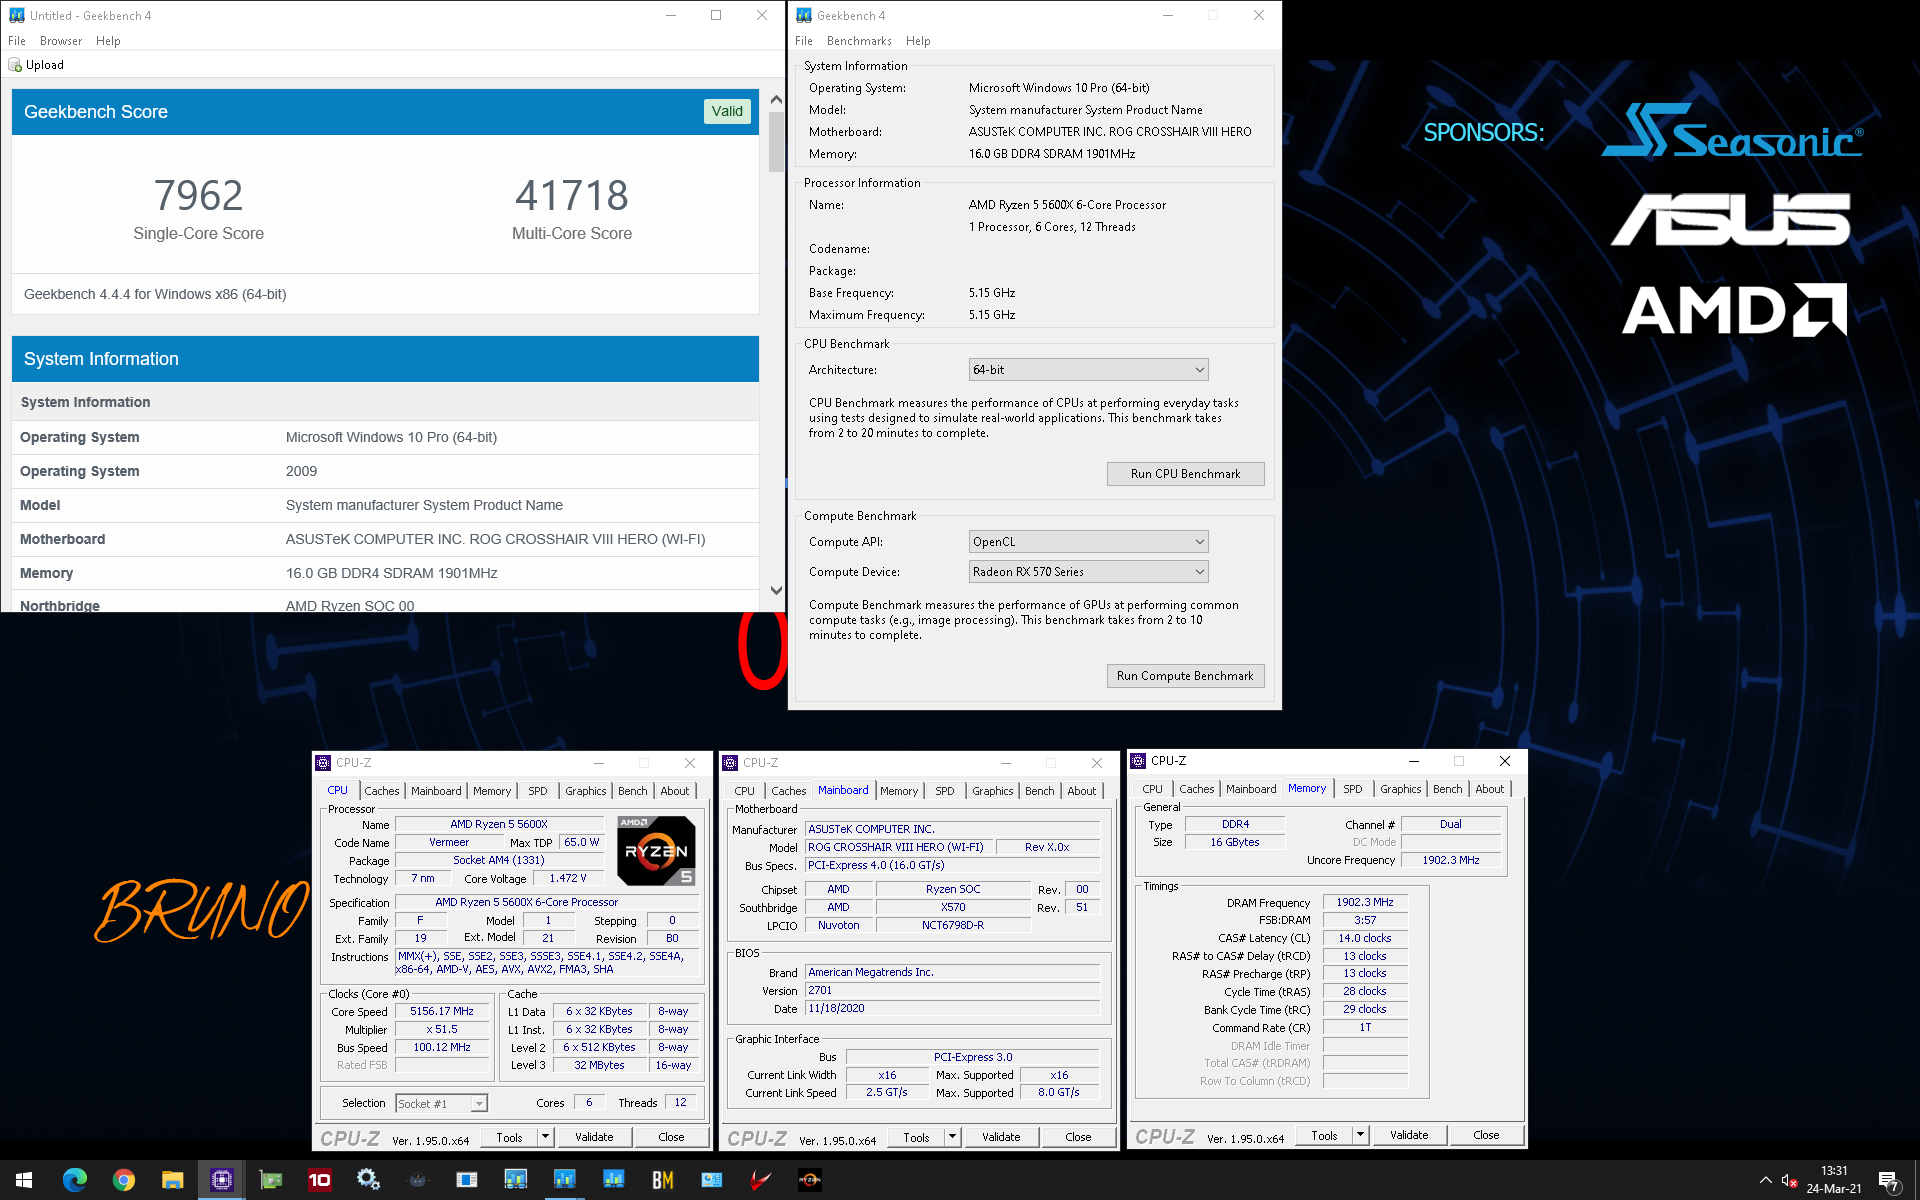Launch Google Chrome from the taskbar

(x=124, y=1180)
